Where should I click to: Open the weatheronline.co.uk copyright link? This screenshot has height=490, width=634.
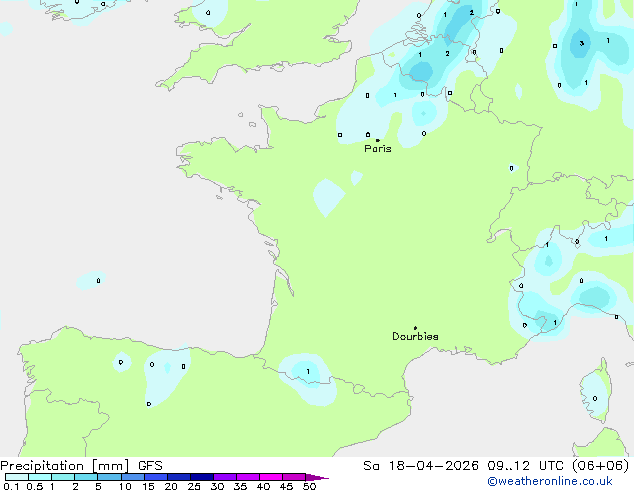(550, 481)
